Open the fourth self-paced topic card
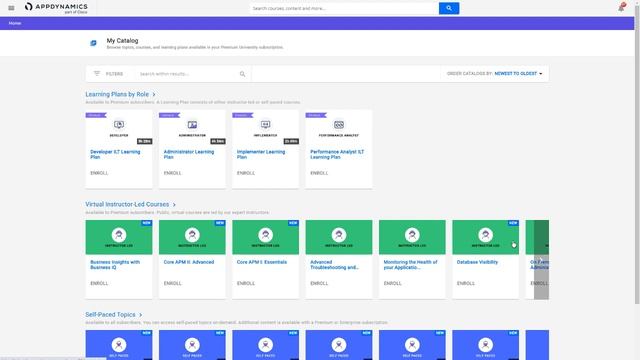 point(339,345)
